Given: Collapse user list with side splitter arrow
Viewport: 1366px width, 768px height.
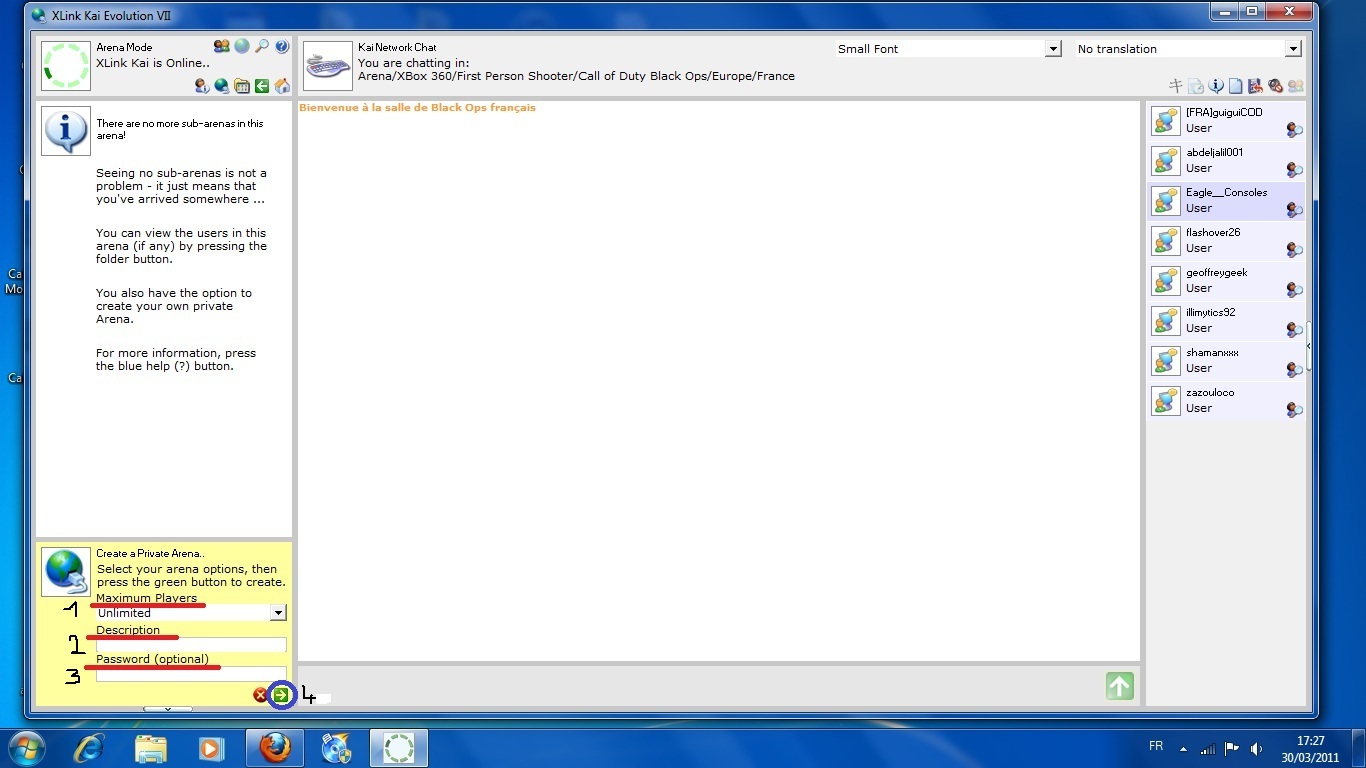Looking at the screenshot, I should click(x=1308, y=346).
